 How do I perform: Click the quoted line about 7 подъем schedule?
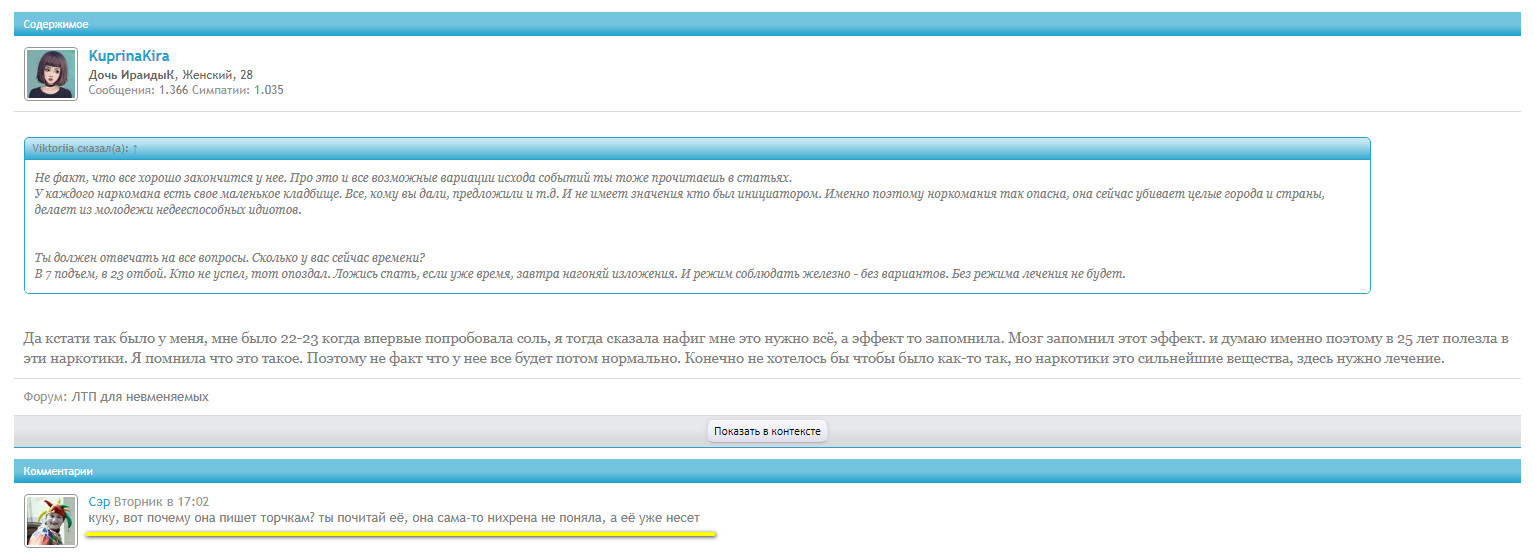580,273
